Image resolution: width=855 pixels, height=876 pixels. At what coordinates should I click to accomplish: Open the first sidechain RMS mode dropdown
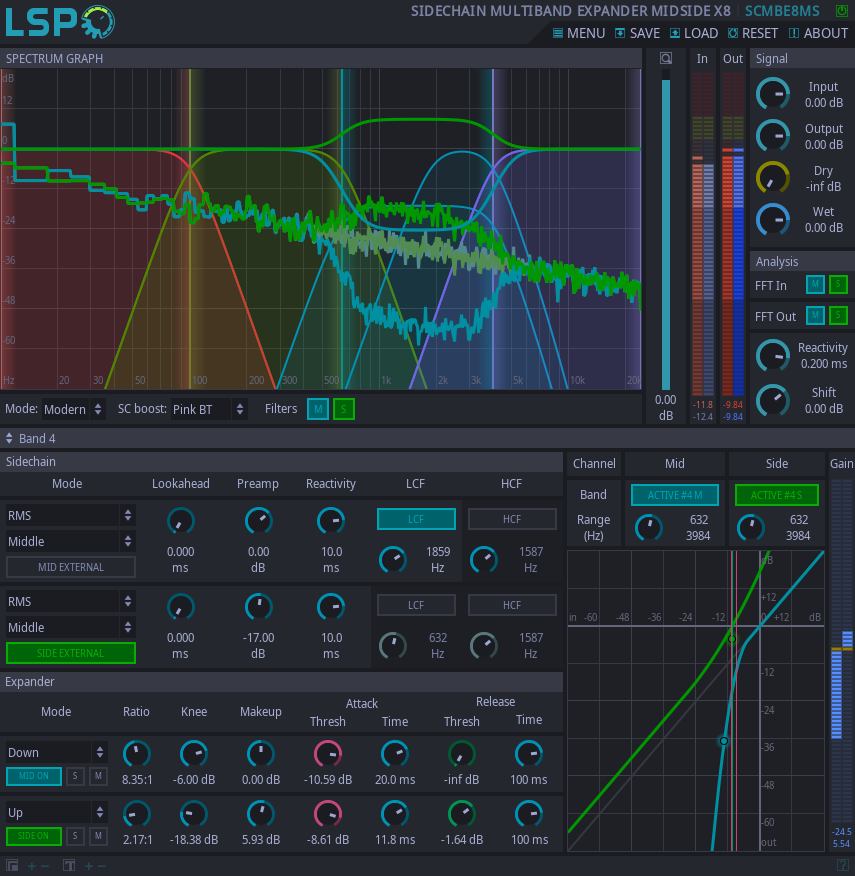(x=70, y=515)
